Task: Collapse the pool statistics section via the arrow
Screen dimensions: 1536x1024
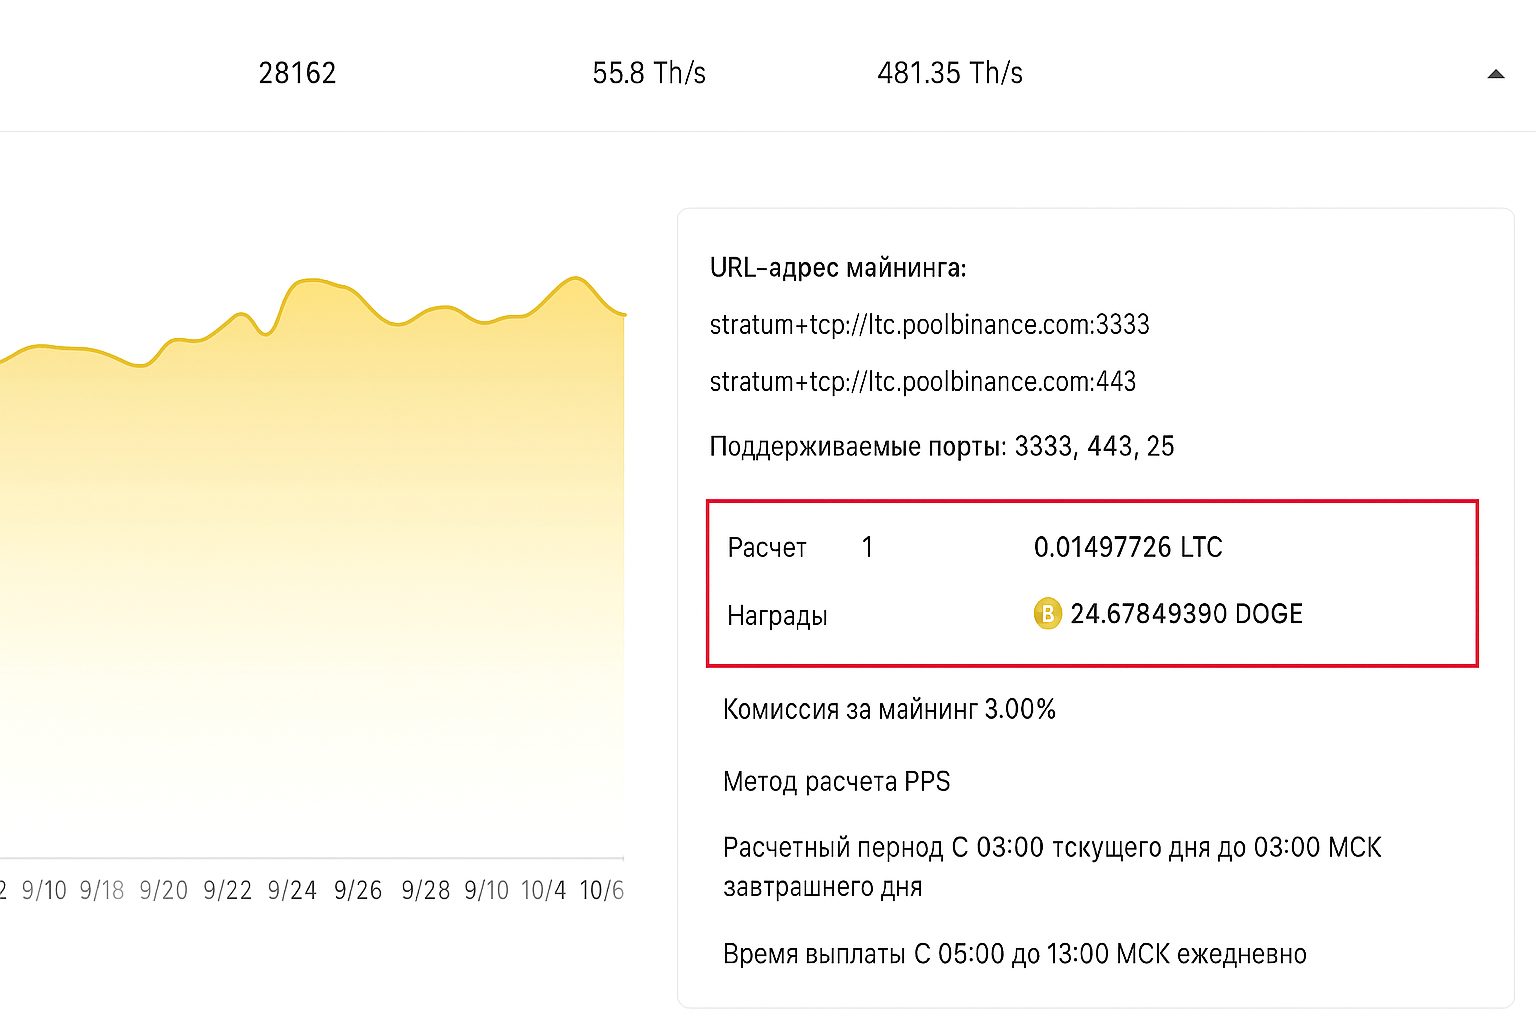Action: coord(1495,73)
